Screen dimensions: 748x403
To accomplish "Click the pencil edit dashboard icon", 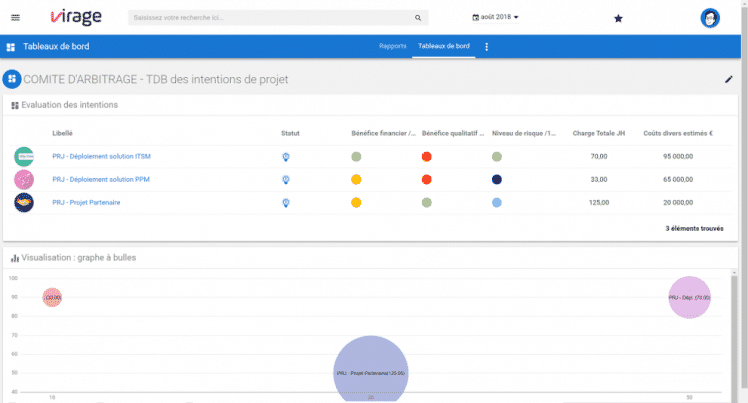I will [728, 79].
